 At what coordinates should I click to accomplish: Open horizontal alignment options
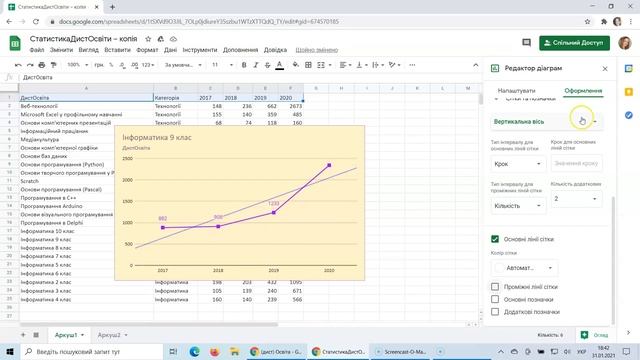click(345, 65)
